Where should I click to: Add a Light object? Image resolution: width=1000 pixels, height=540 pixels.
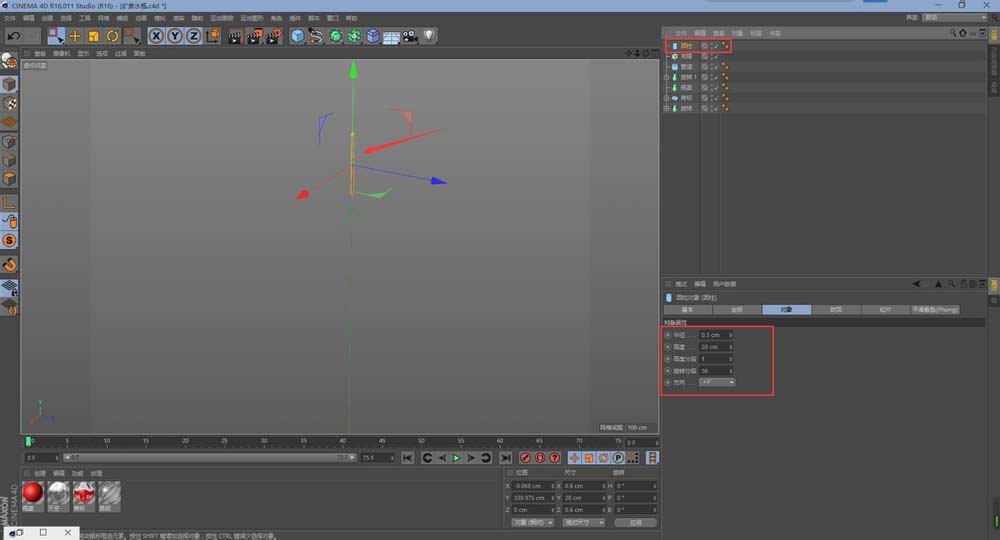(x=429, y=36)
